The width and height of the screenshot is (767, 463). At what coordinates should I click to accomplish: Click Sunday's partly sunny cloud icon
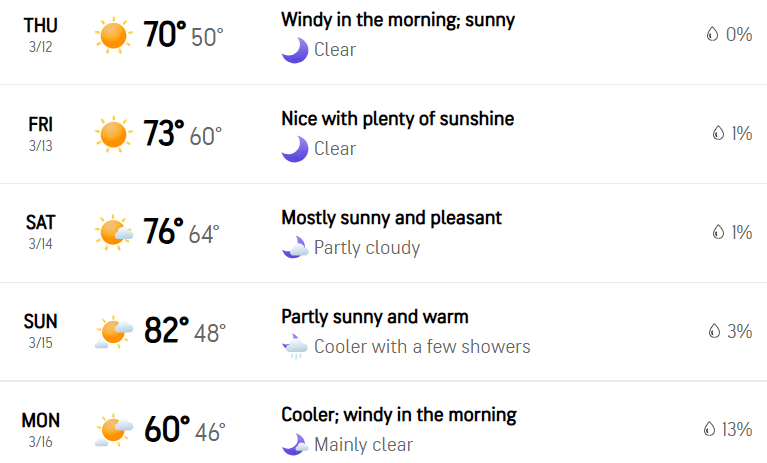114,332
